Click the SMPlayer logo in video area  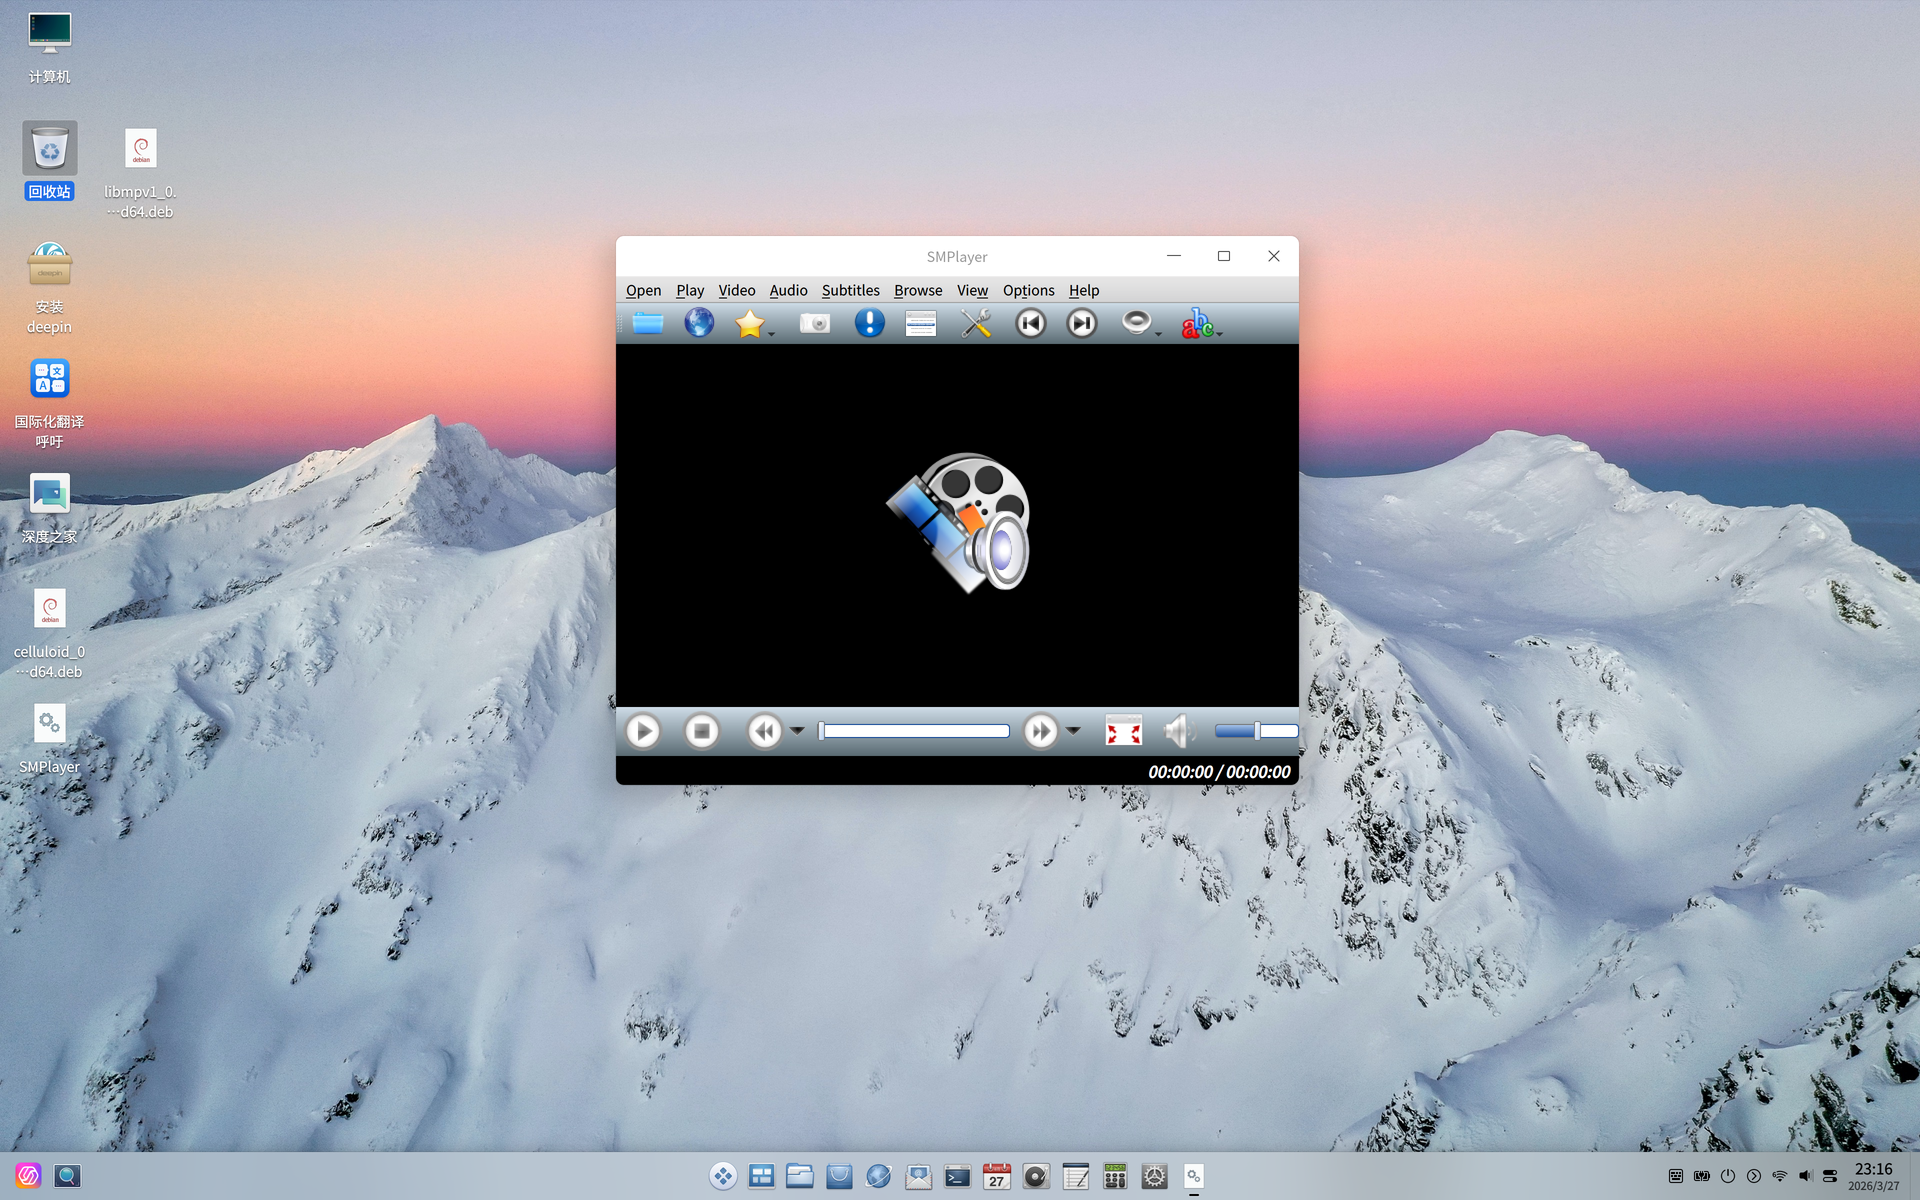point(958,523)
